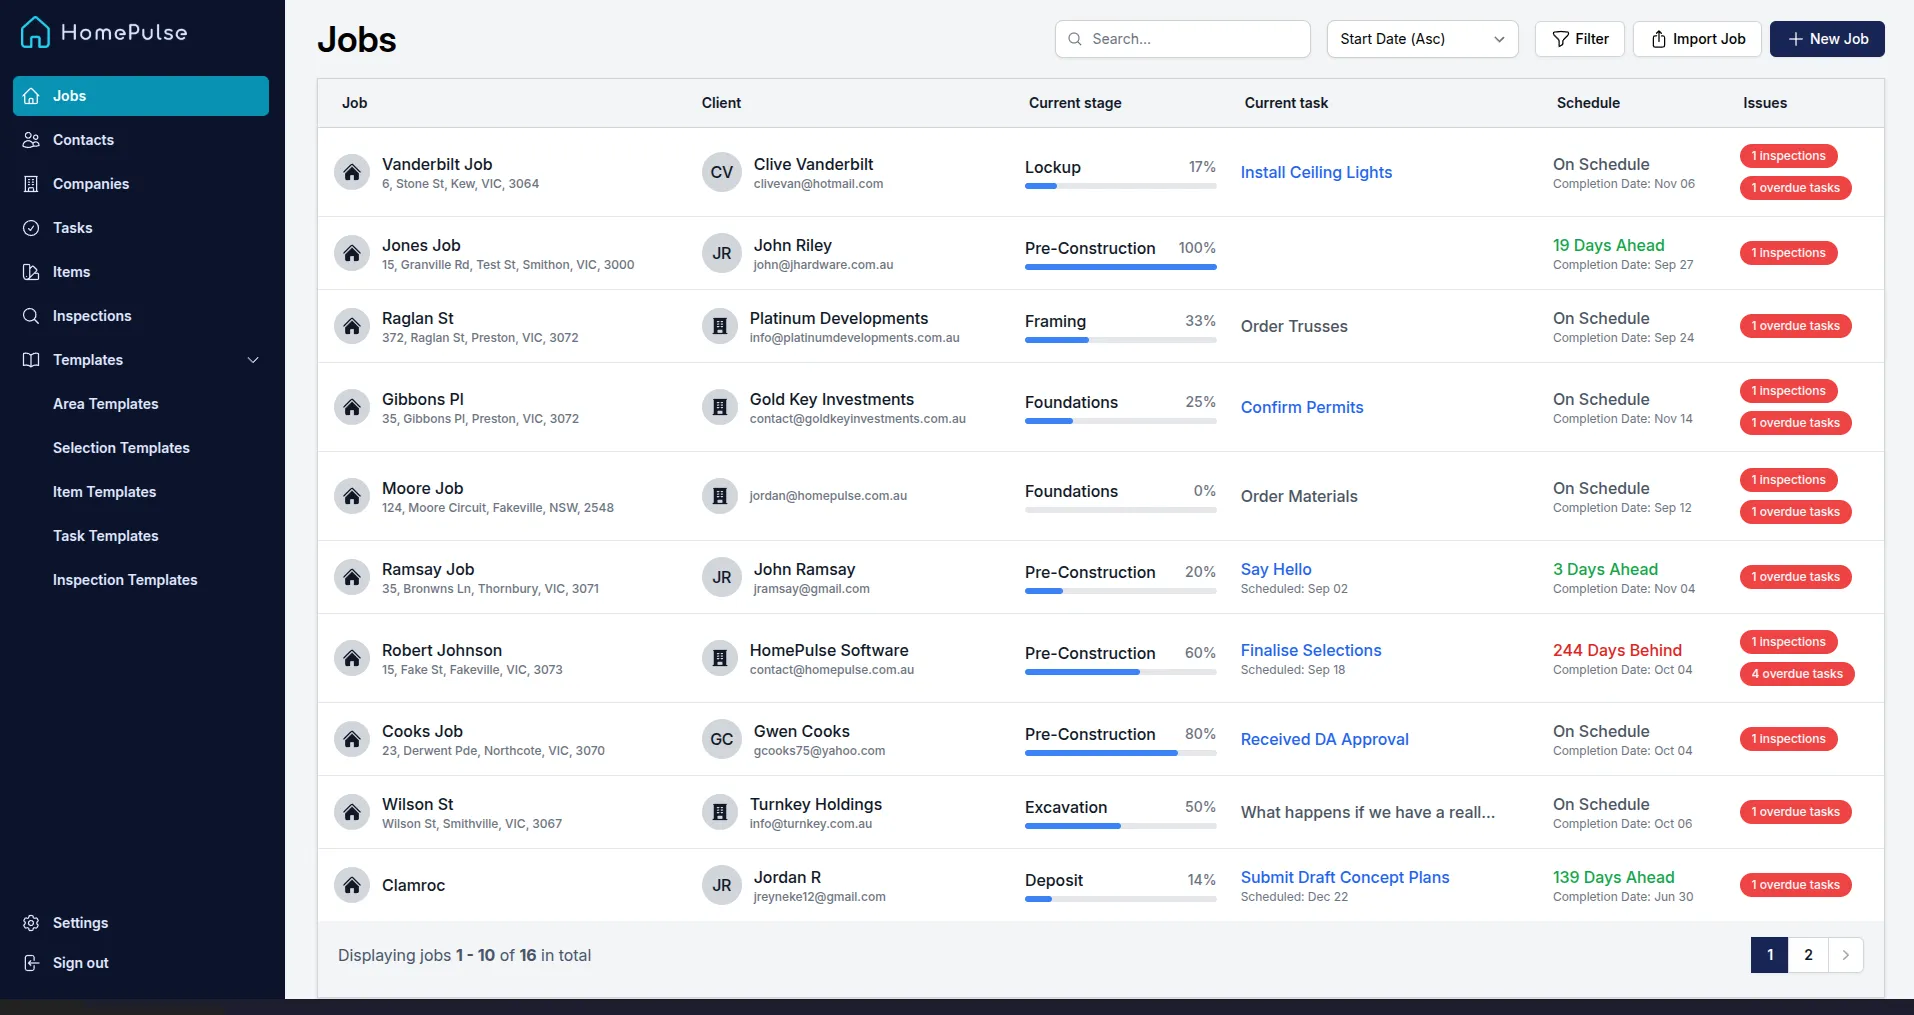The width and height of the screenshot is (1914, 1015).
Task: Open the Jobs section via house icon
Action: tap(33, 95)
